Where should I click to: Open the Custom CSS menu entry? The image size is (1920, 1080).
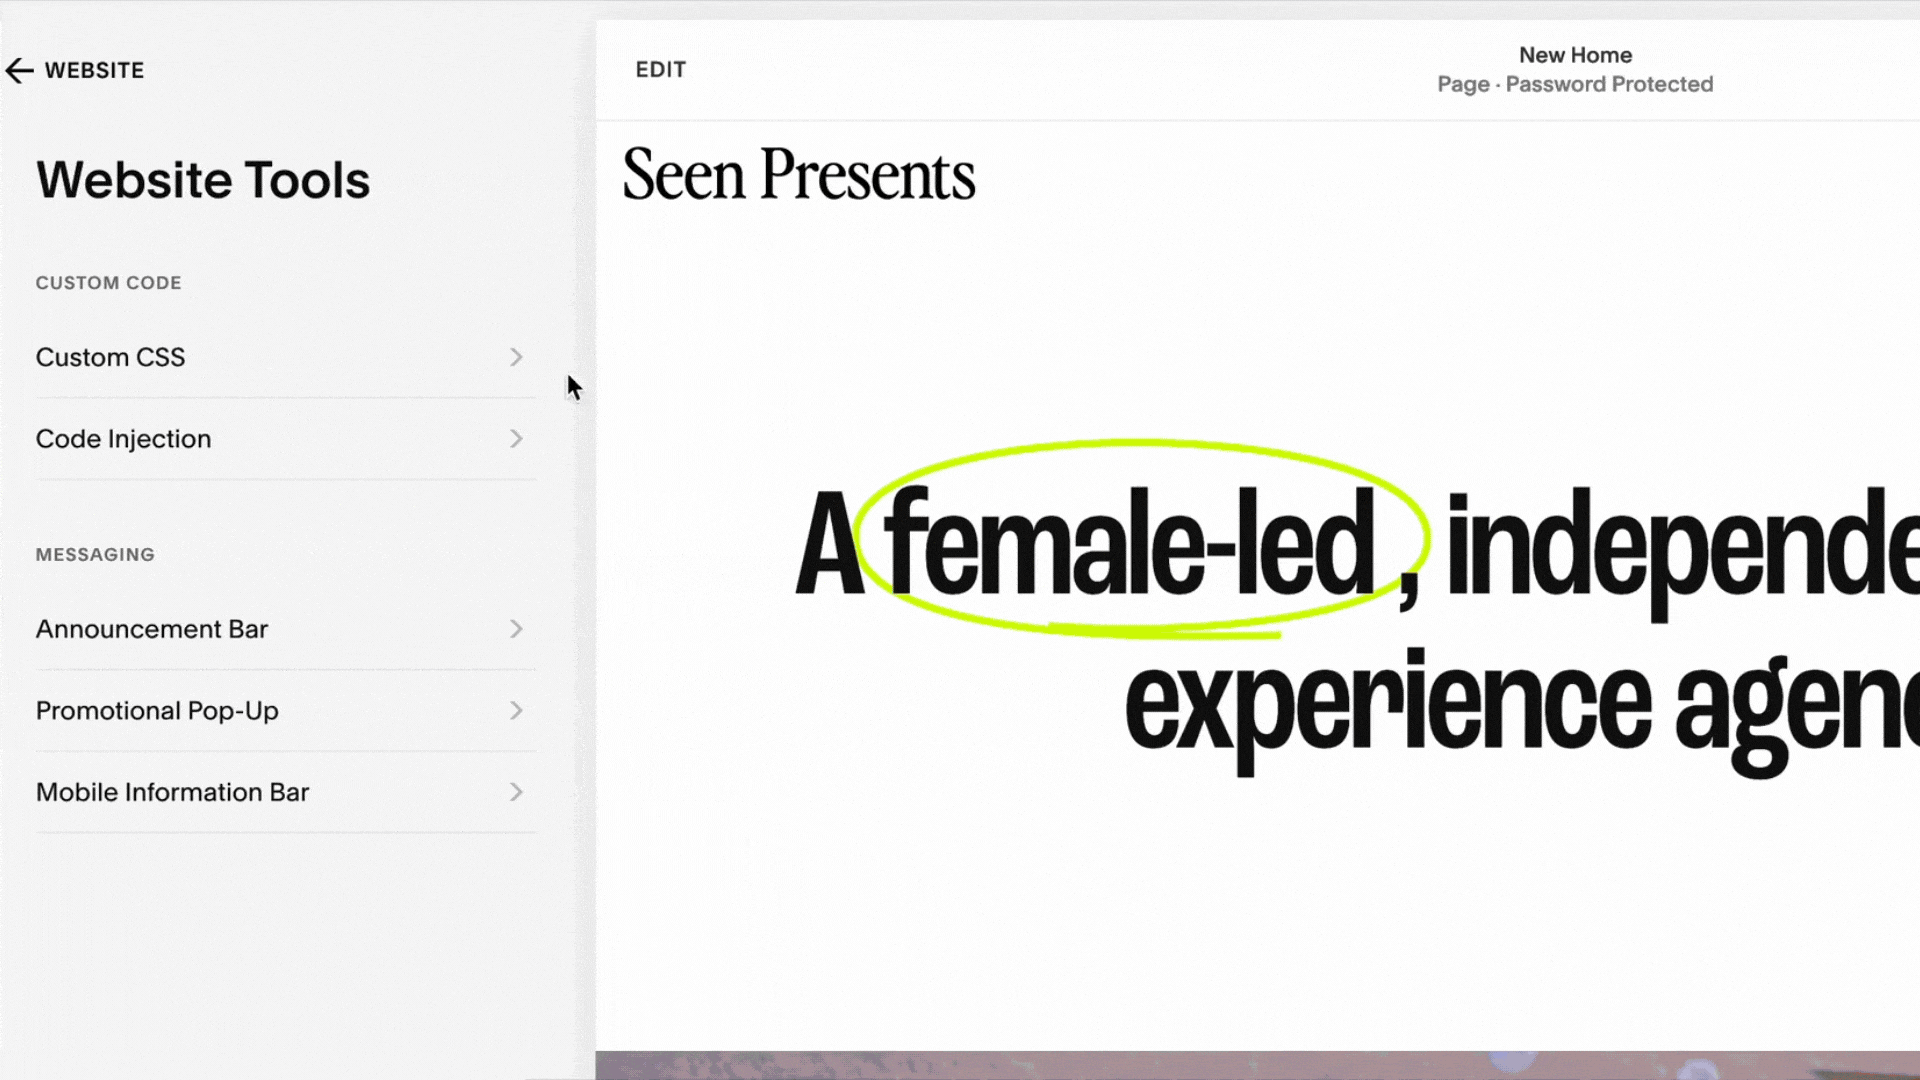[285, 357]
